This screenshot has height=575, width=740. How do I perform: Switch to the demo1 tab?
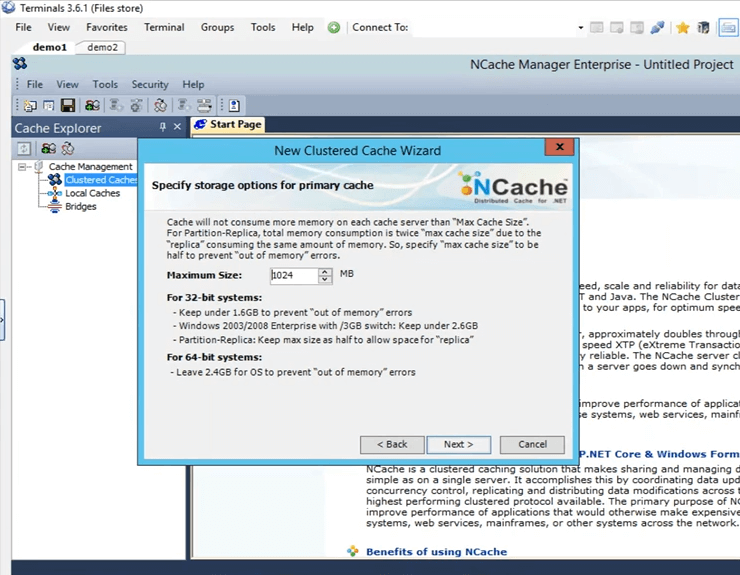[x=50, y=47]
